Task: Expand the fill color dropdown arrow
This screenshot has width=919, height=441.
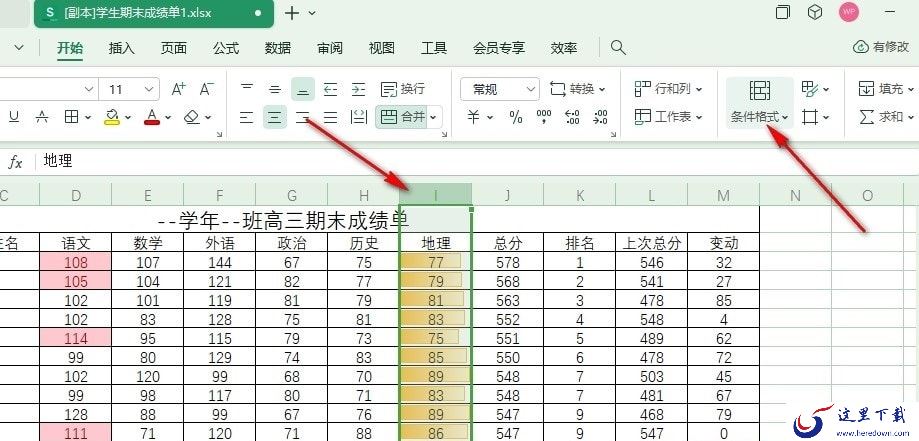Action: 128,118
